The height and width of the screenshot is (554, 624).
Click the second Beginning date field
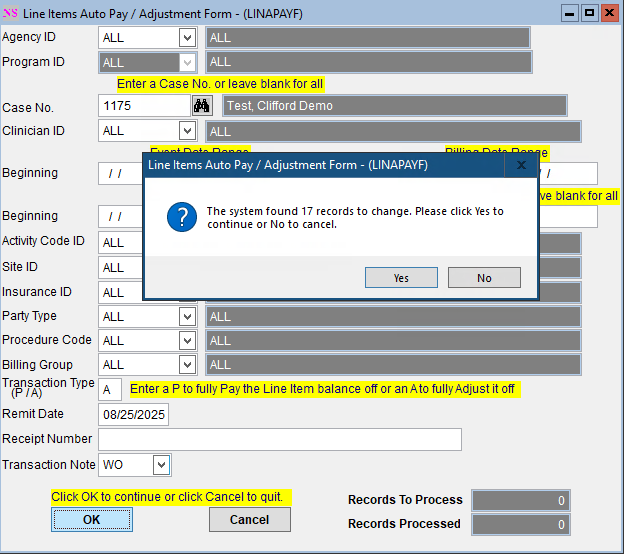point(120,217)
